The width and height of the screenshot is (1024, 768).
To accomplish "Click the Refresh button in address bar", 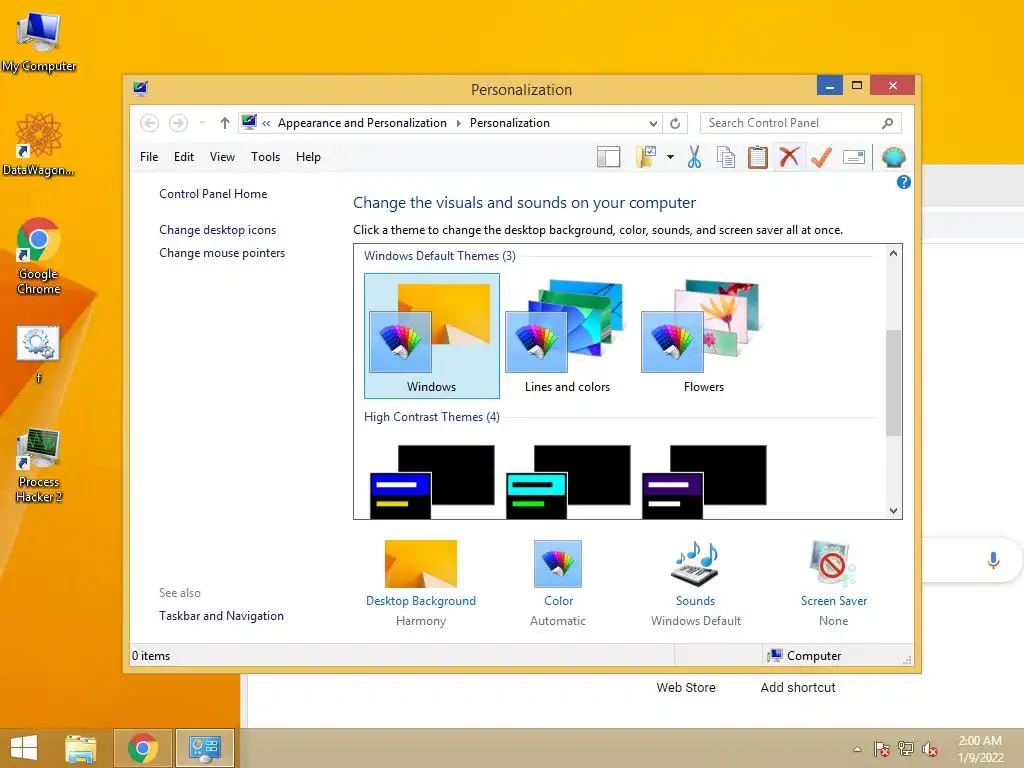I will coord(675,123).
